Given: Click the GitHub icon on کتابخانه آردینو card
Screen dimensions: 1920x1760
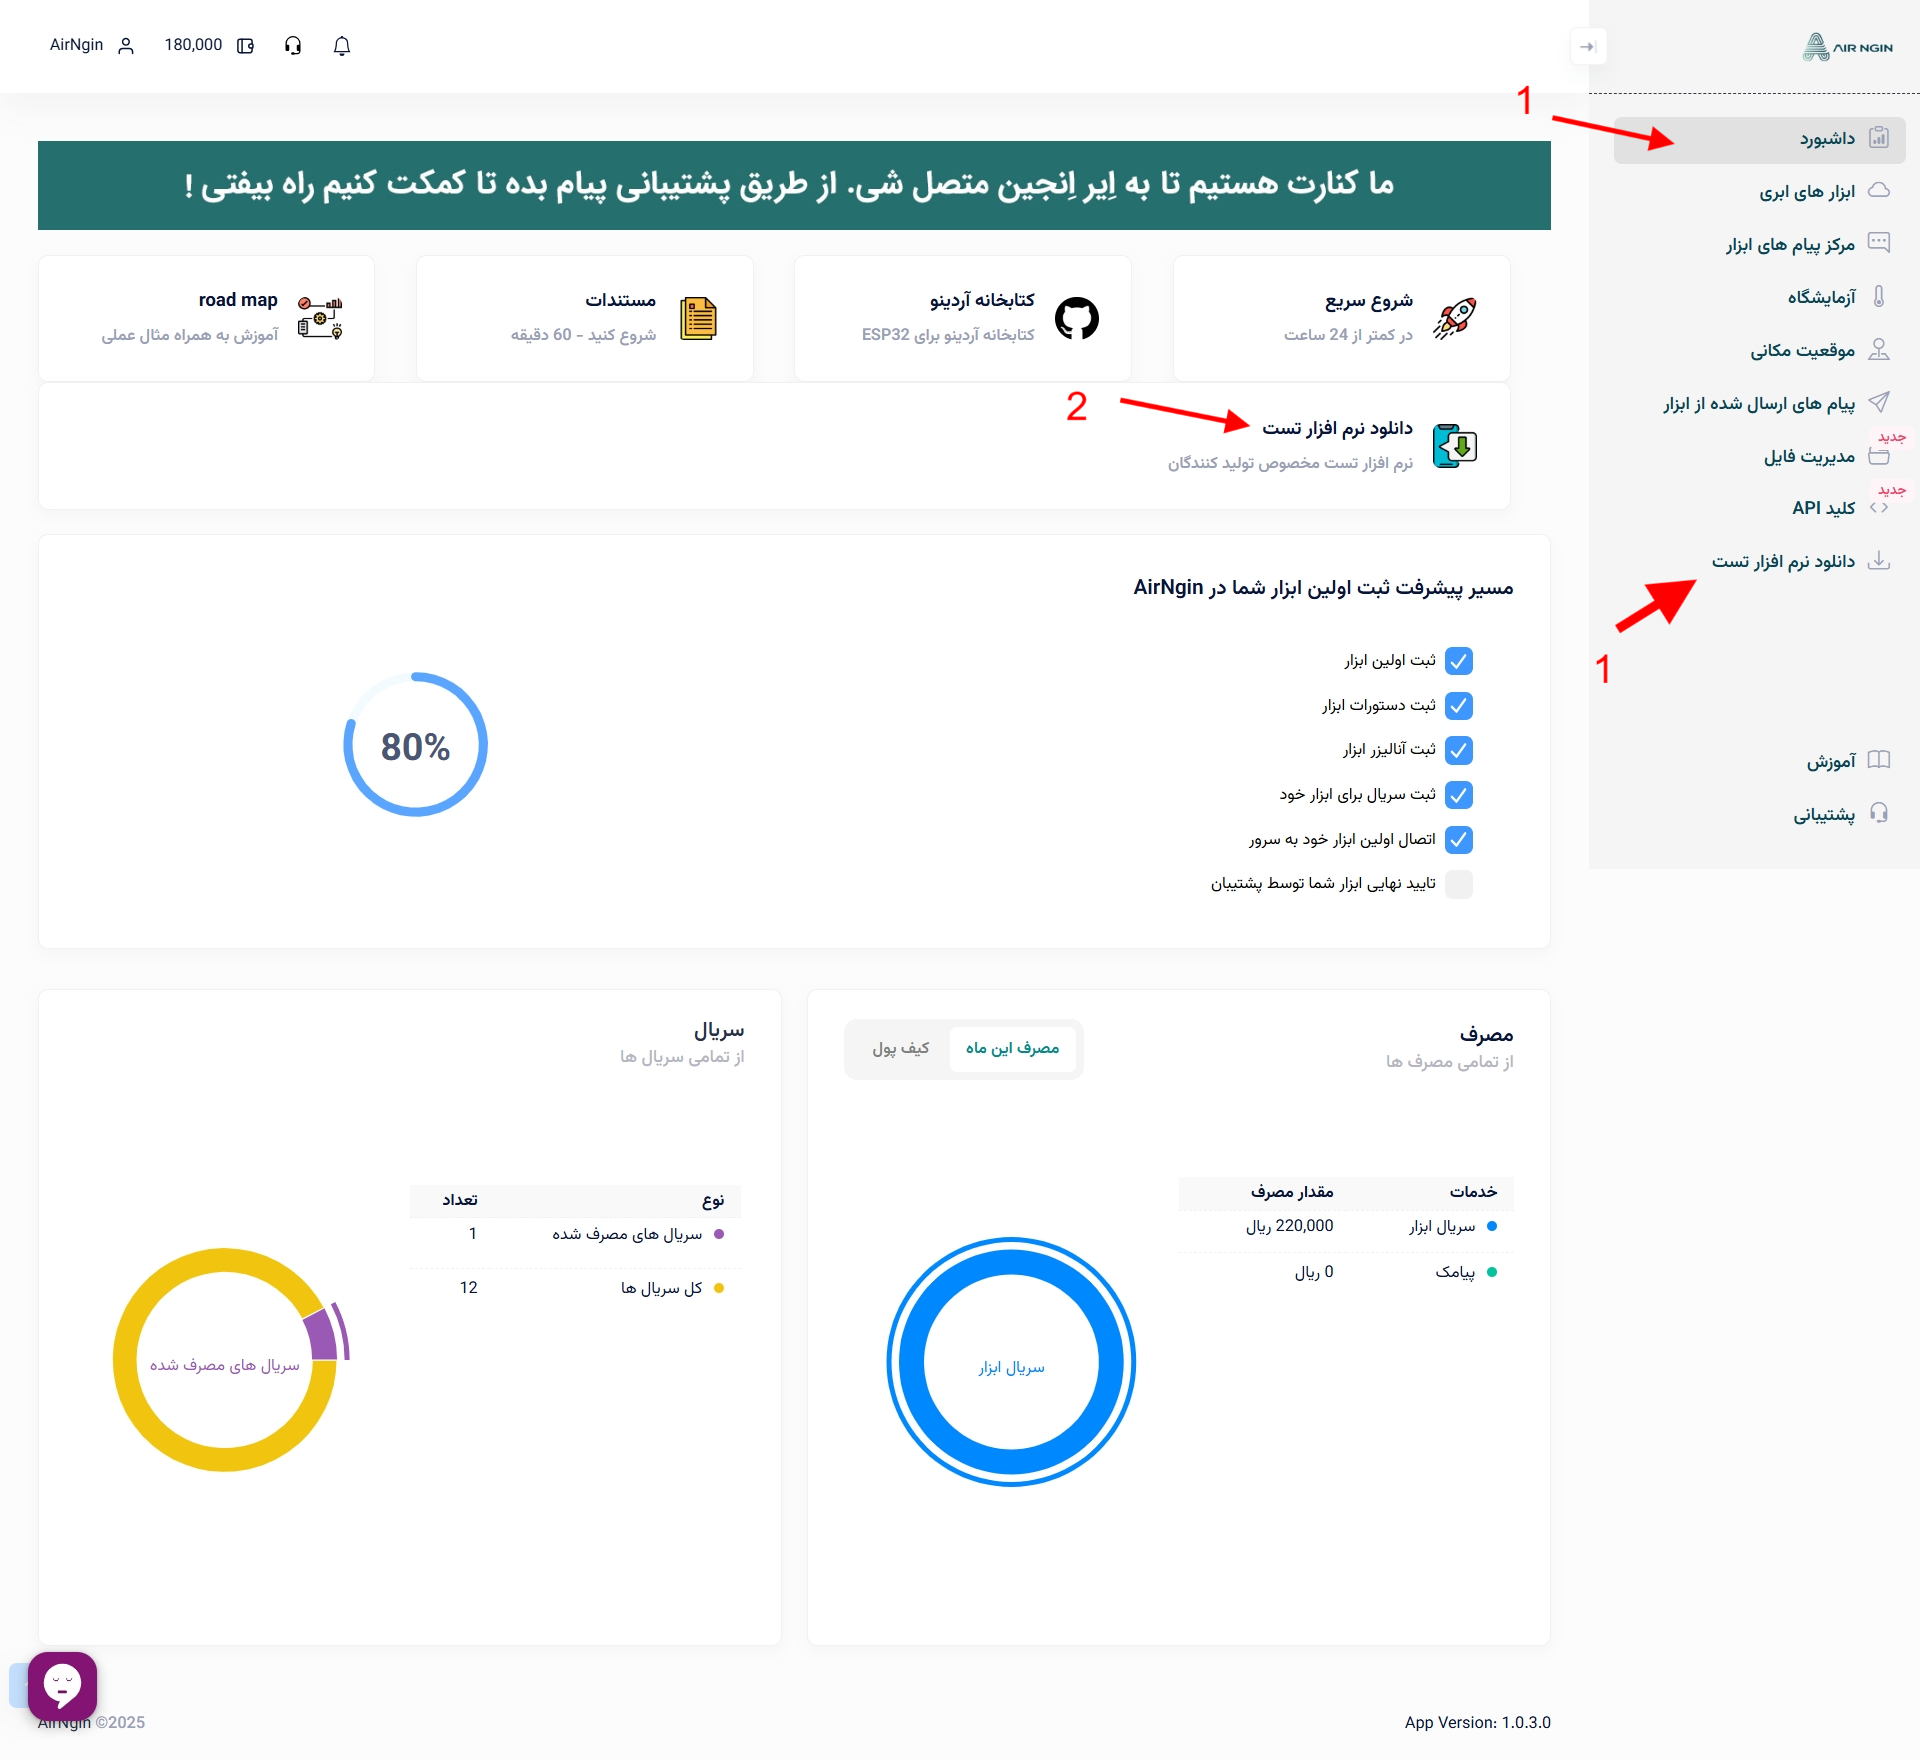Looking at the screenshot, I should [1077, 318].
